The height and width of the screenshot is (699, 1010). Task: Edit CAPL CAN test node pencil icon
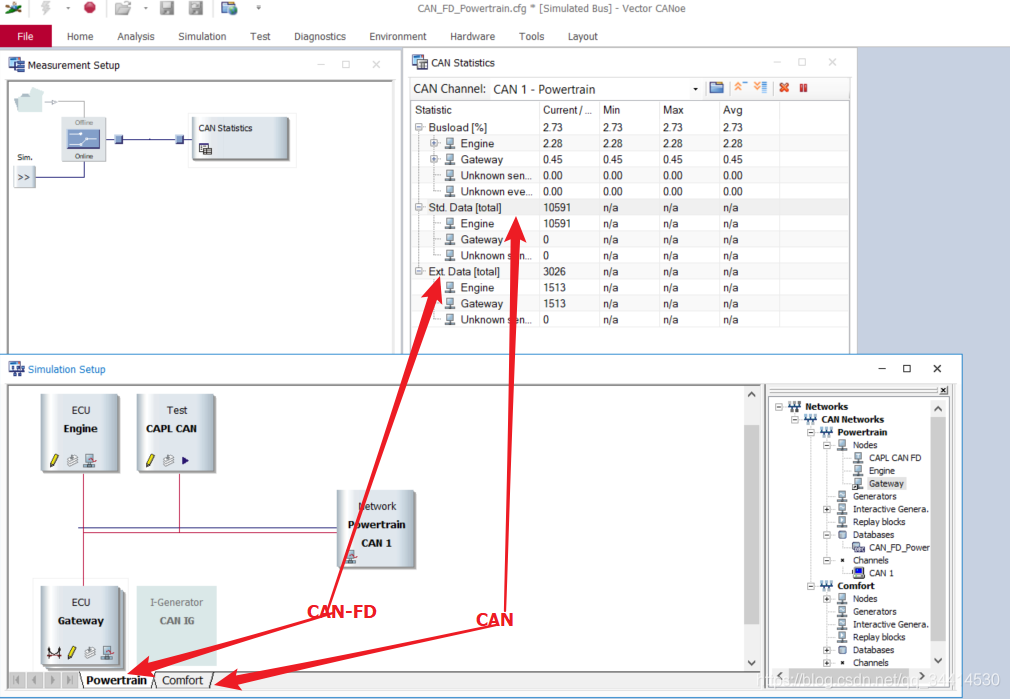coord(150,460)
